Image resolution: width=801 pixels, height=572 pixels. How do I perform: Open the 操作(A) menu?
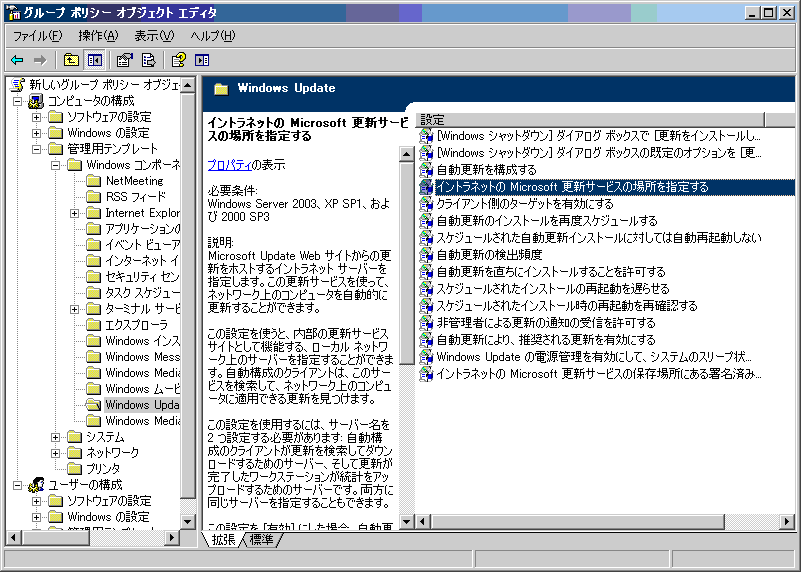(98, 36)
